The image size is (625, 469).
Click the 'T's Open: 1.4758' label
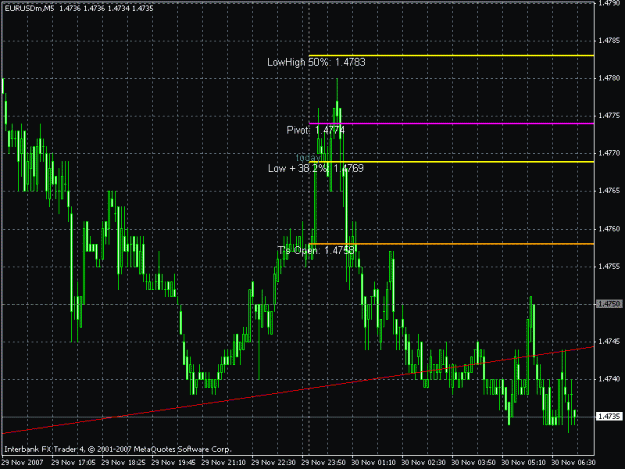tap(316, 250)
